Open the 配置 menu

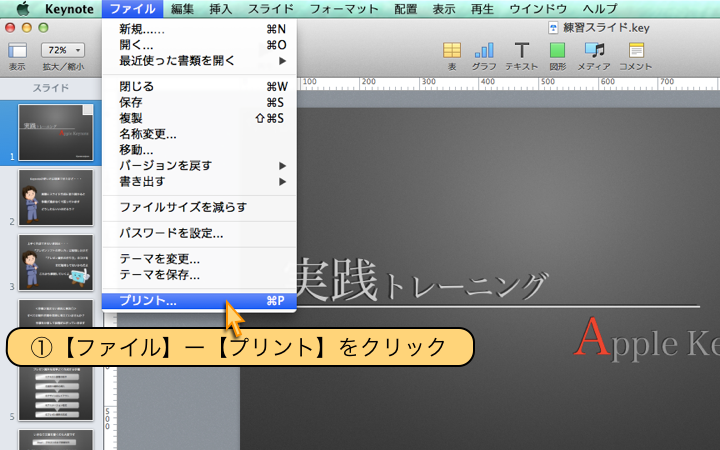tap(405, 9)
